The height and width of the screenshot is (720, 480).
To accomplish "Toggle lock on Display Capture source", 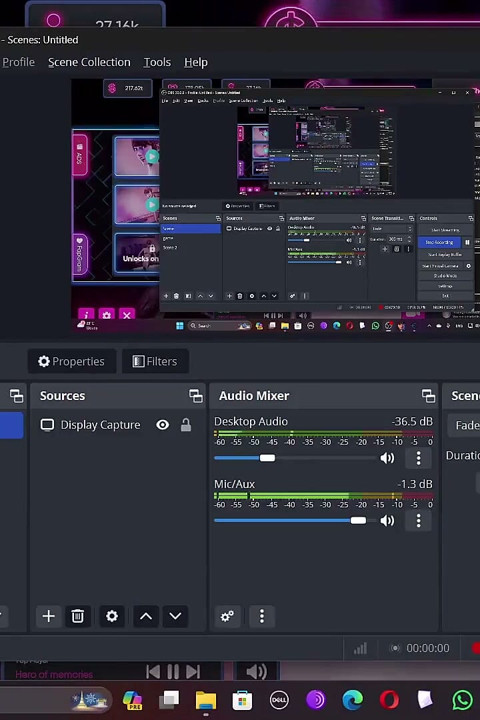I will 186,425.
